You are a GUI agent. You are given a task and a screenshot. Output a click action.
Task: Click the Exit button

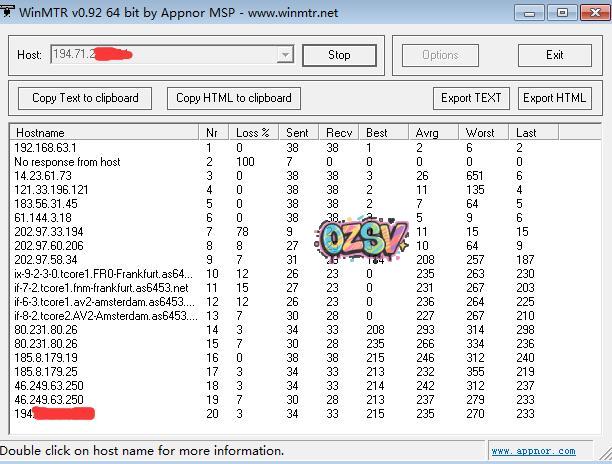click(554, 55)
